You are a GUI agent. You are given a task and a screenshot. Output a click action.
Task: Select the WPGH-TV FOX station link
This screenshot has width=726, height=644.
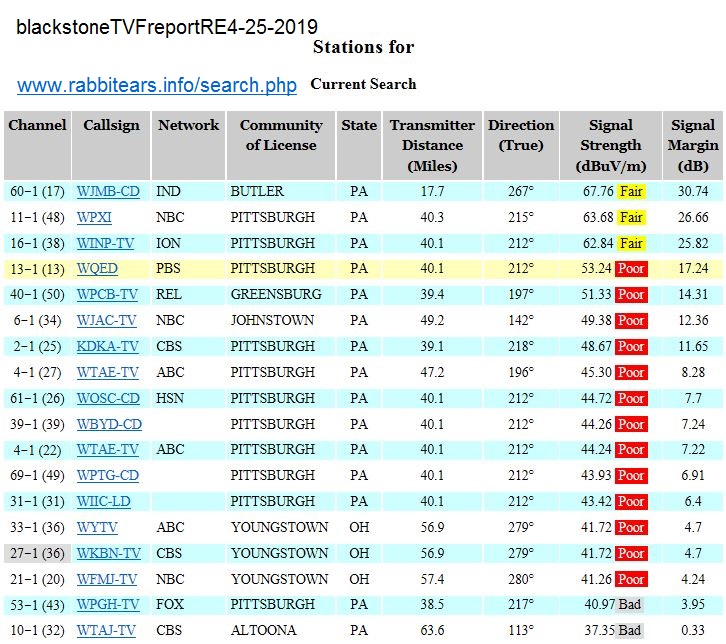(x=108, y=605)
